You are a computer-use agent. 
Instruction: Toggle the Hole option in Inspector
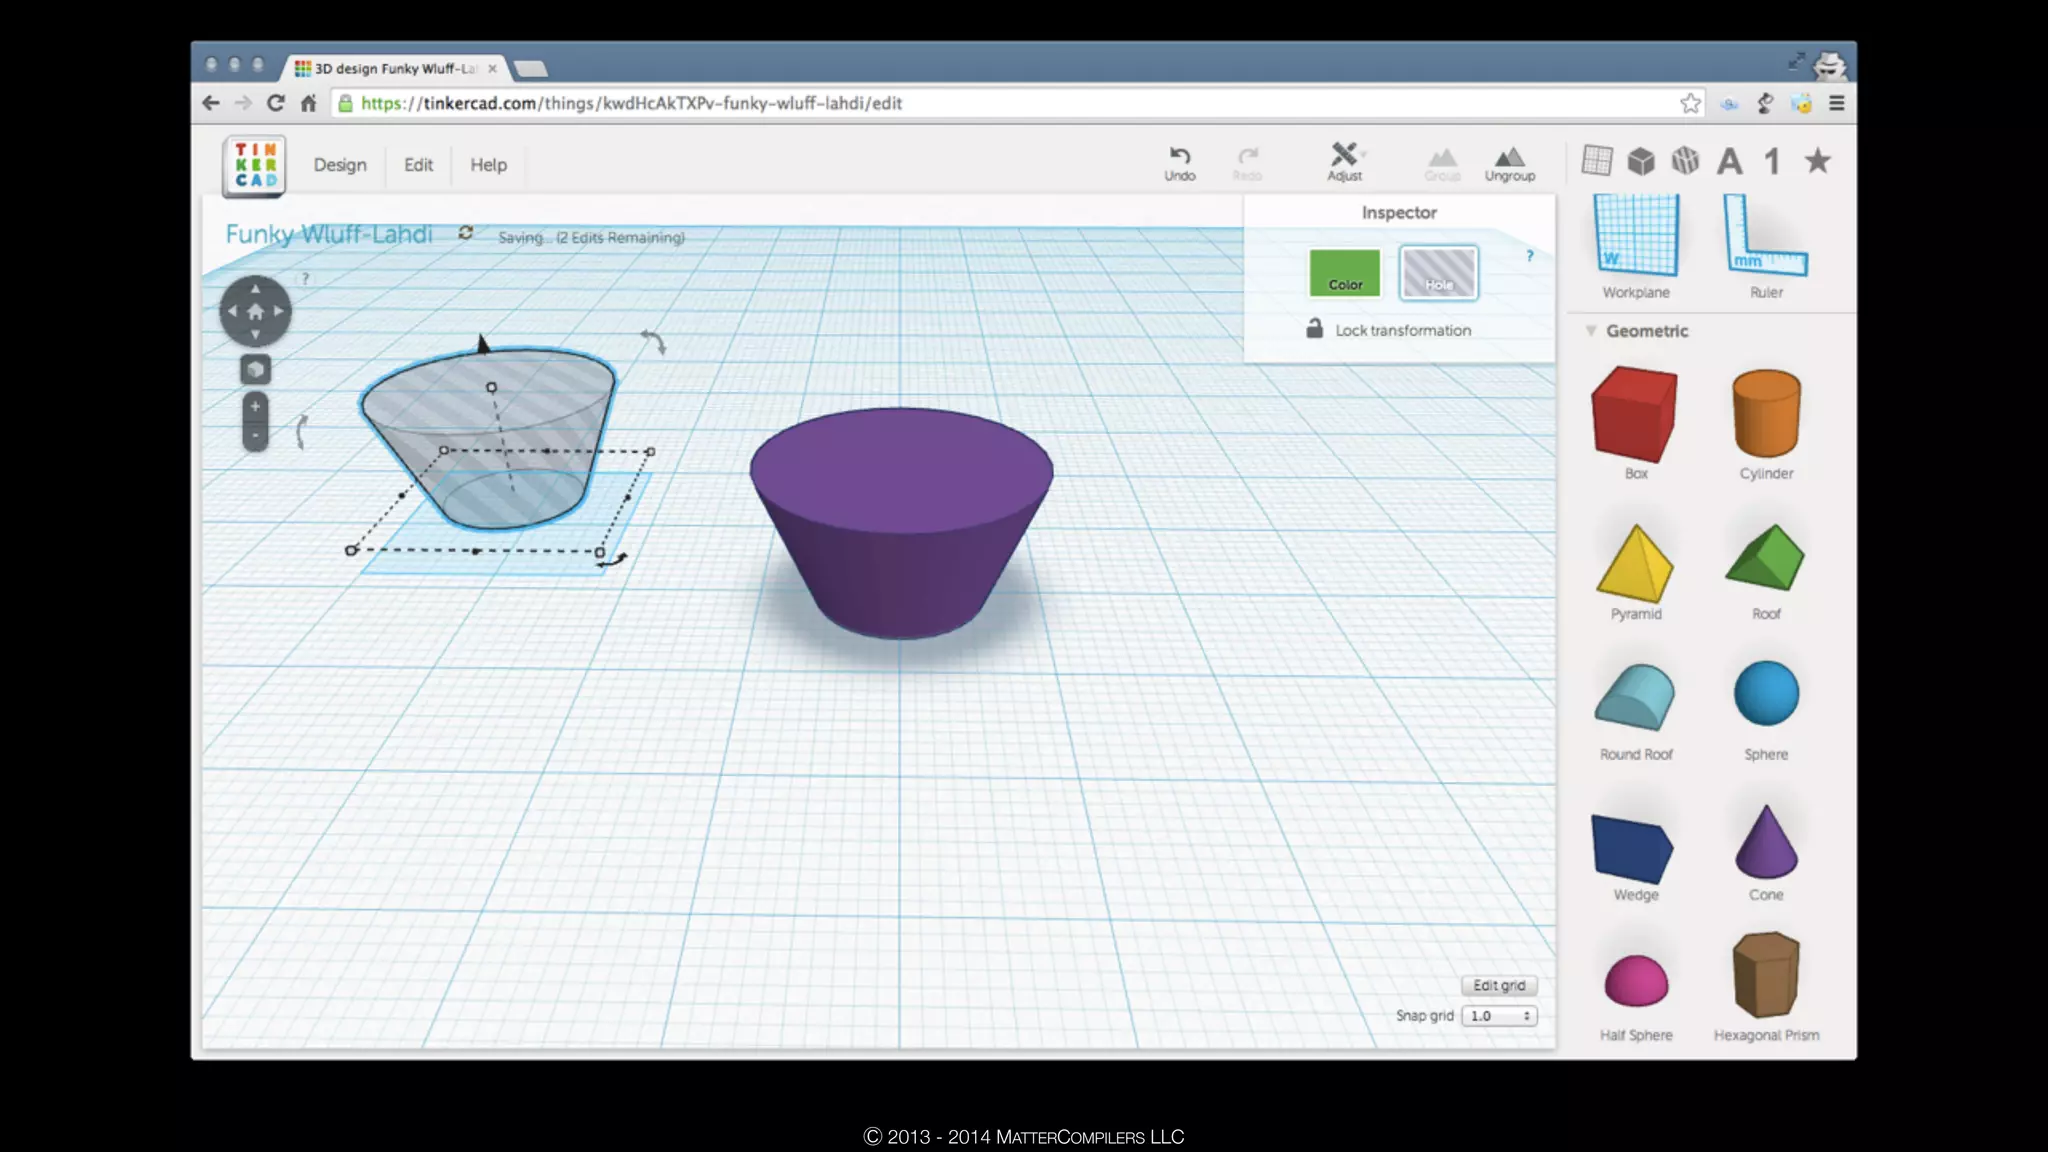click(1438, 273)
